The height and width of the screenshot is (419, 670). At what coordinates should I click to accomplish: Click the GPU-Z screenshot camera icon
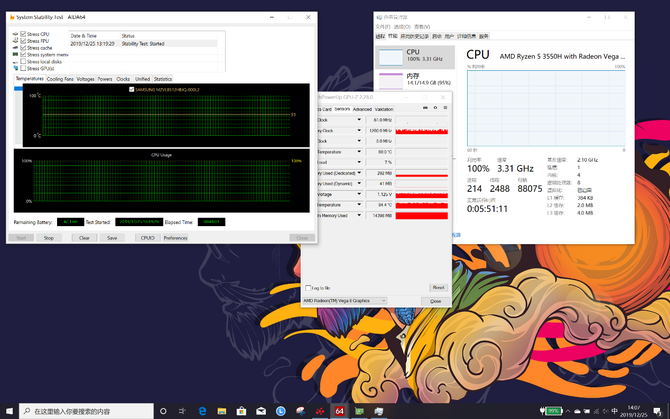[425, 108]
